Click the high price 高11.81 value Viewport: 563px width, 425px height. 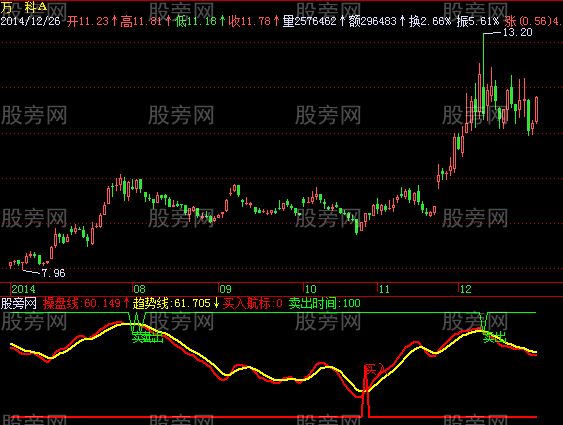pos(141,21)
